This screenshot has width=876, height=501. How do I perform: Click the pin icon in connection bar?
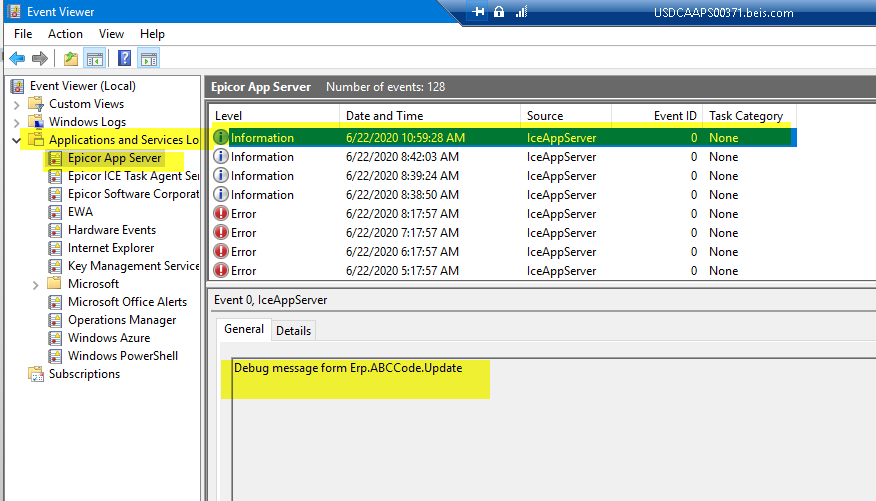478,12
